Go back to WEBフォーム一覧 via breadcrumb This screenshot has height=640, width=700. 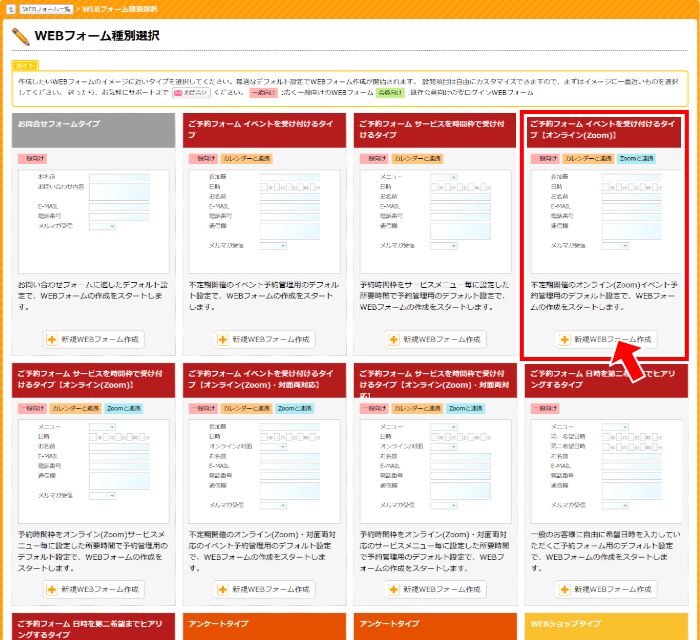tap(46, 9)
